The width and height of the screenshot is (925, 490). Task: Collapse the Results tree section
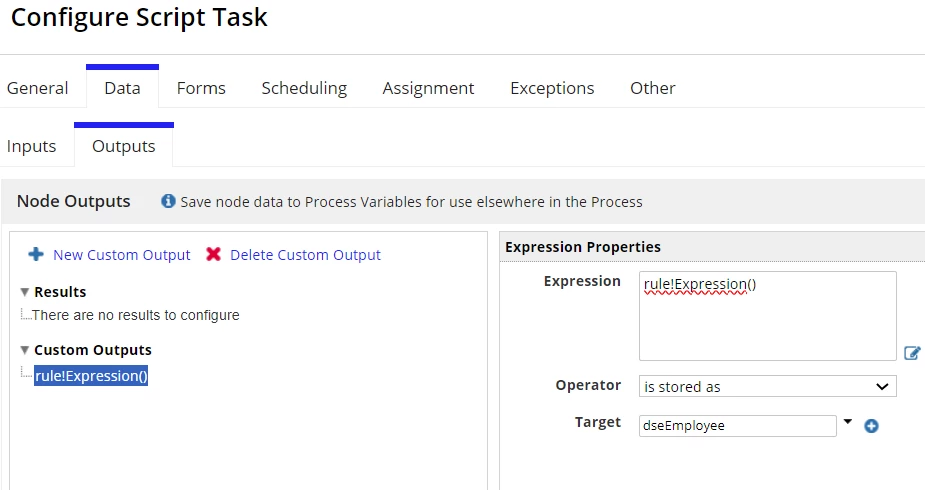click(25, 292)
